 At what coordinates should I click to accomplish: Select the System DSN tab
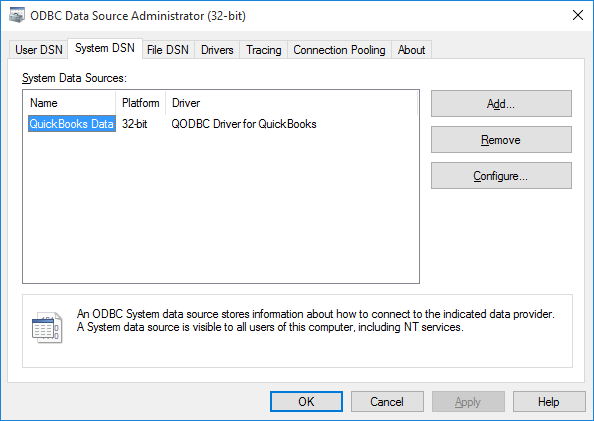pos(105,48)
